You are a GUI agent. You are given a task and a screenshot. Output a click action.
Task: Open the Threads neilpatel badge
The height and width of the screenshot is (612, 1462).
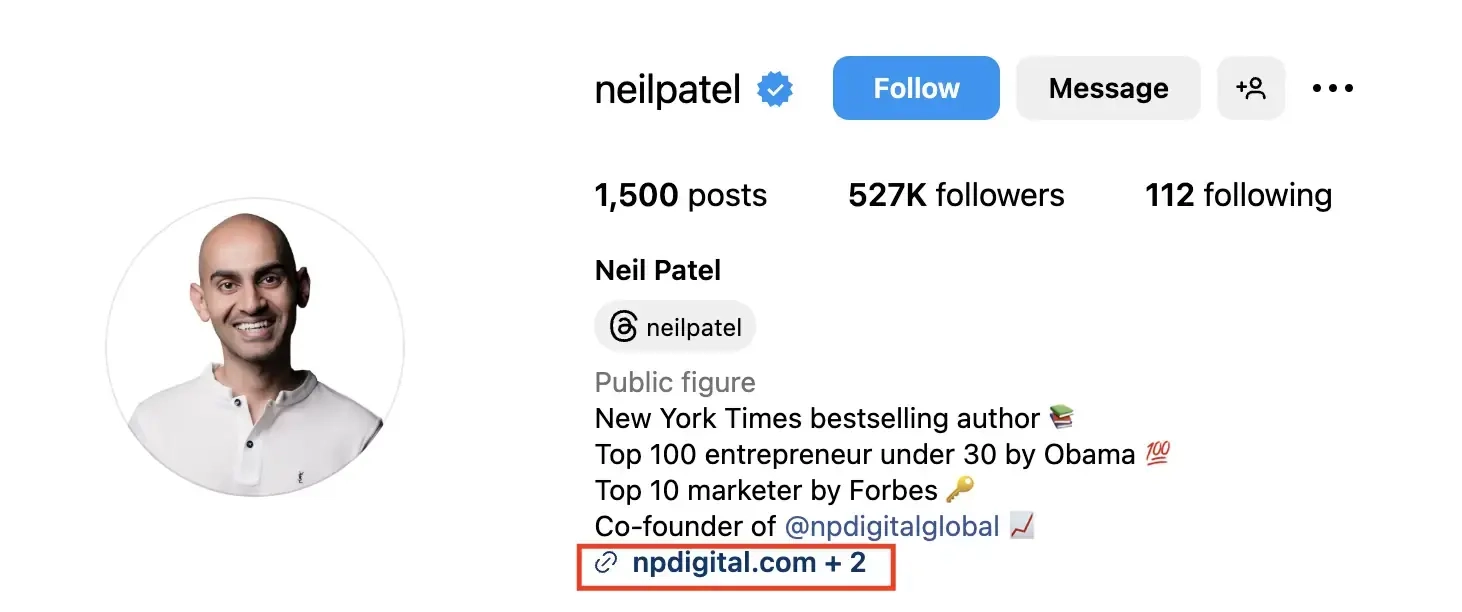[x=675, y=327]
